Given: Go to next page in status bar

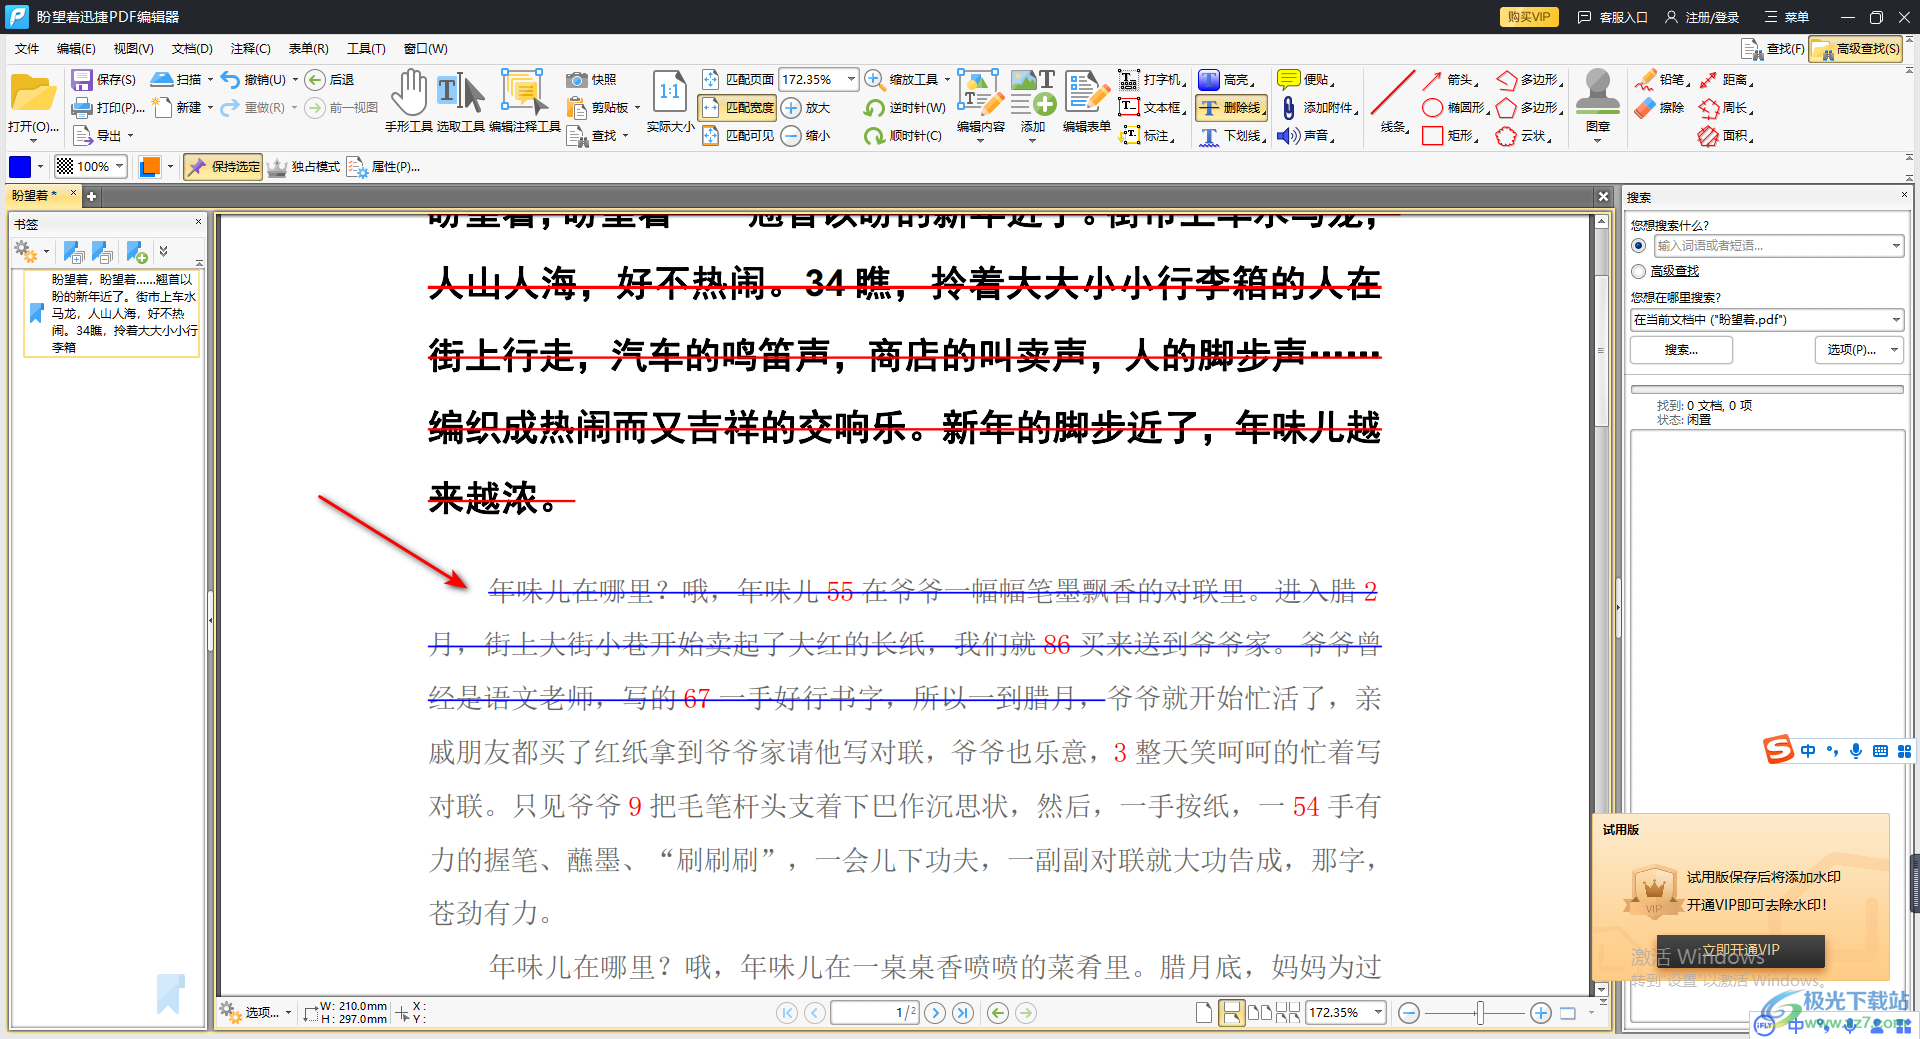Looking at the screenshot, I should pos(935,1013).
